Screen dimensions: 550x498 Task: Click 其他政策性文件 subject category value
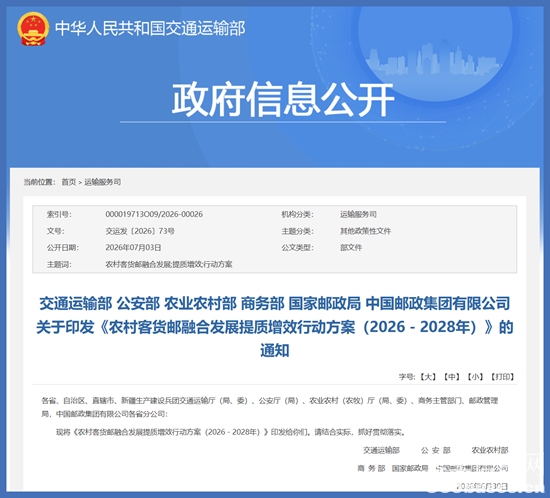pyautogui.click(x=365, y=231)
